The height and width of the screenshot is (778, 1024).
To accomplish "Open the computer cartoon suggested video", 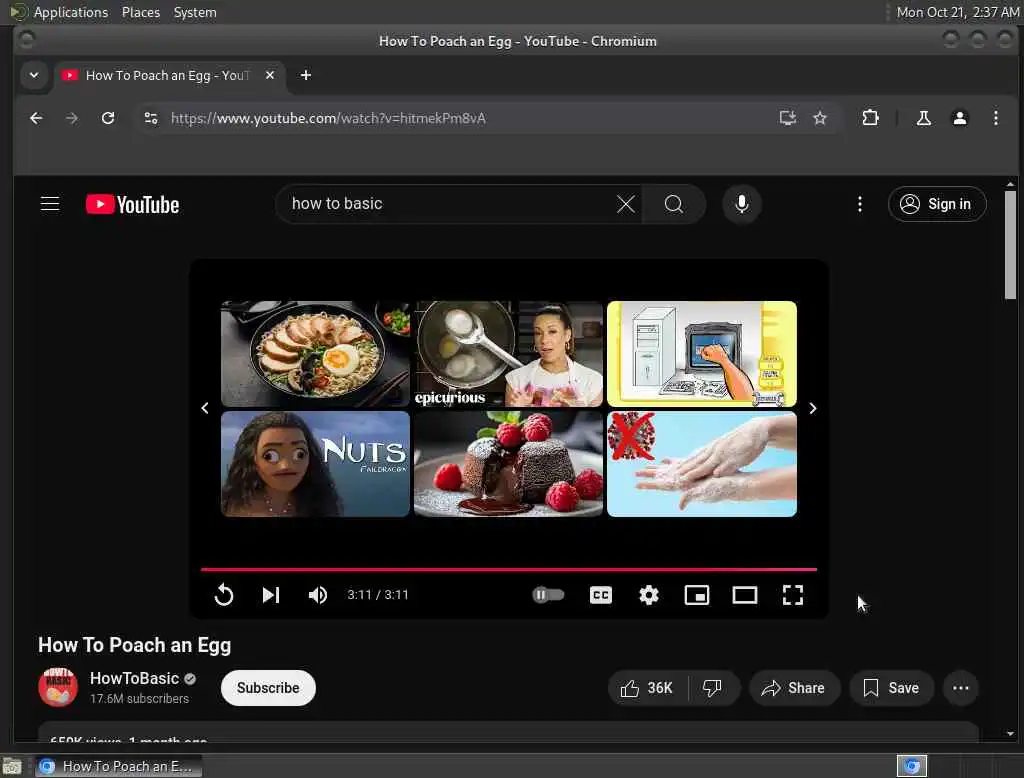I will (x=701, y=354).
